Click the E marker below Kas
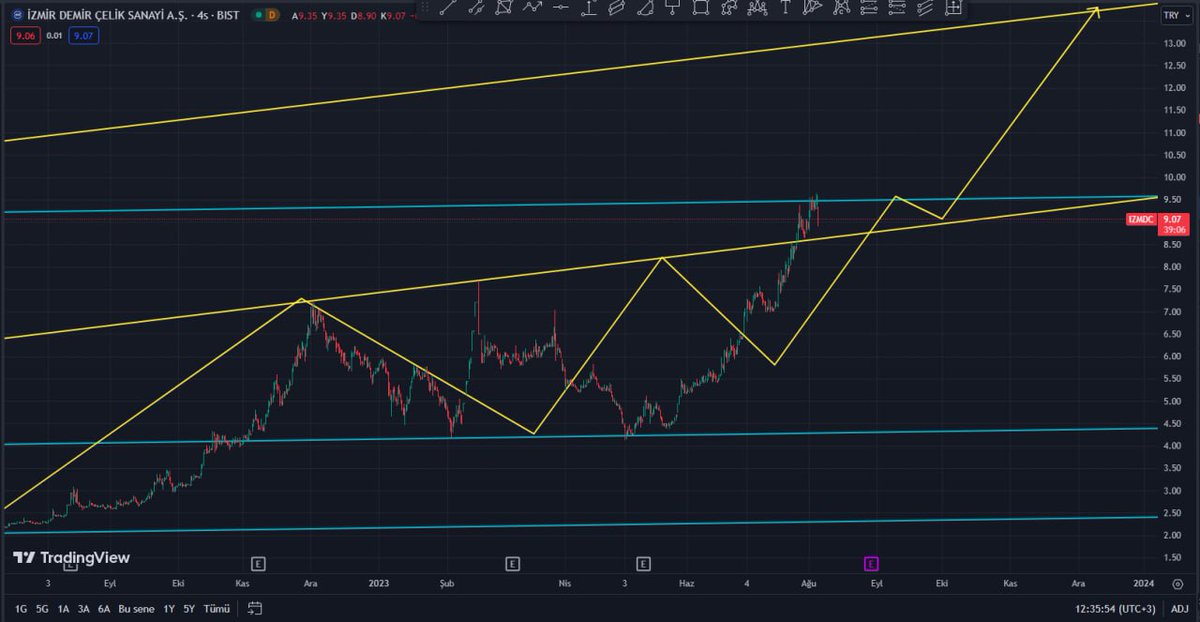 (x=258, y=564)
